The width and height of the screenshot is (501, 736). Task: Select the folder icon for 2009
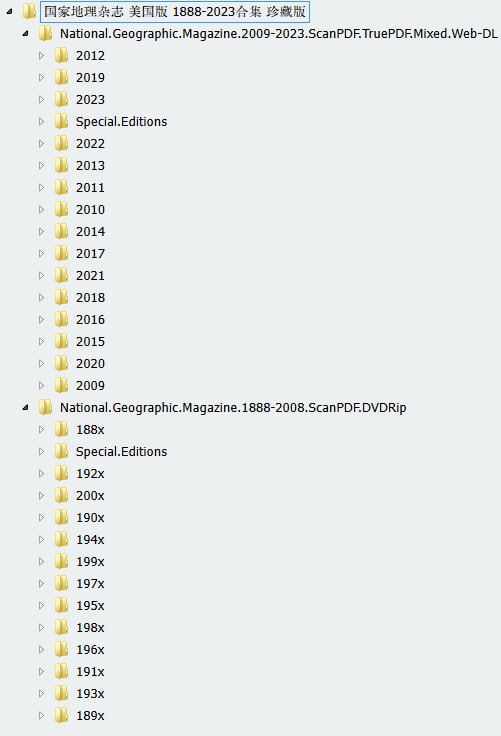[61, 385]
